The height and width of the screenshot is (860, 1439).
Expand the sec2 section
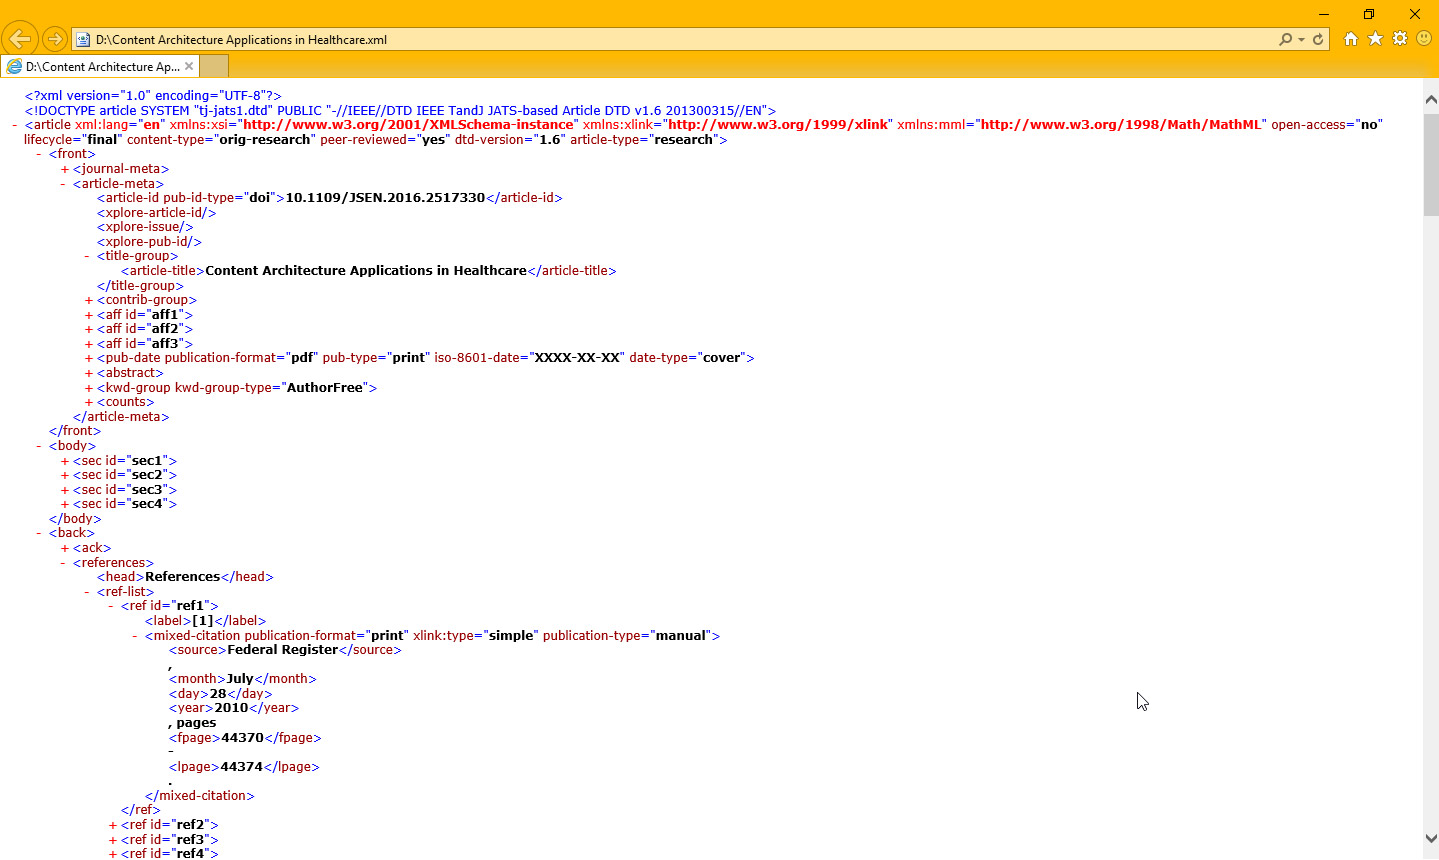click(64, 475)
